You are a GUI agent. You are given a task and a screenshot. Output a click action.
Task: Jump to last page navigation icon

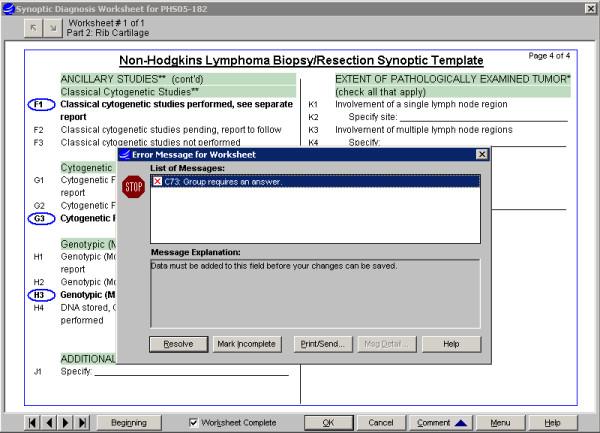pyautogui.click(x=82, y=422)
